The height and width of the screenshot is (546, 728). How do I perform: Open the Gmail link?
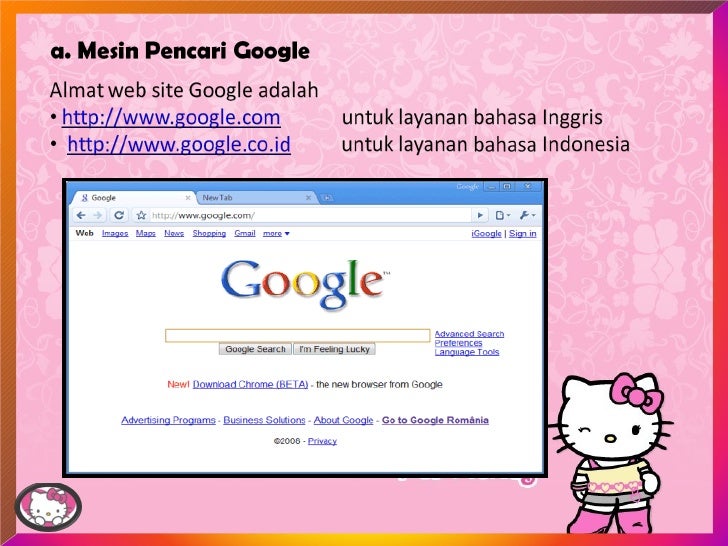click(245, 234)
